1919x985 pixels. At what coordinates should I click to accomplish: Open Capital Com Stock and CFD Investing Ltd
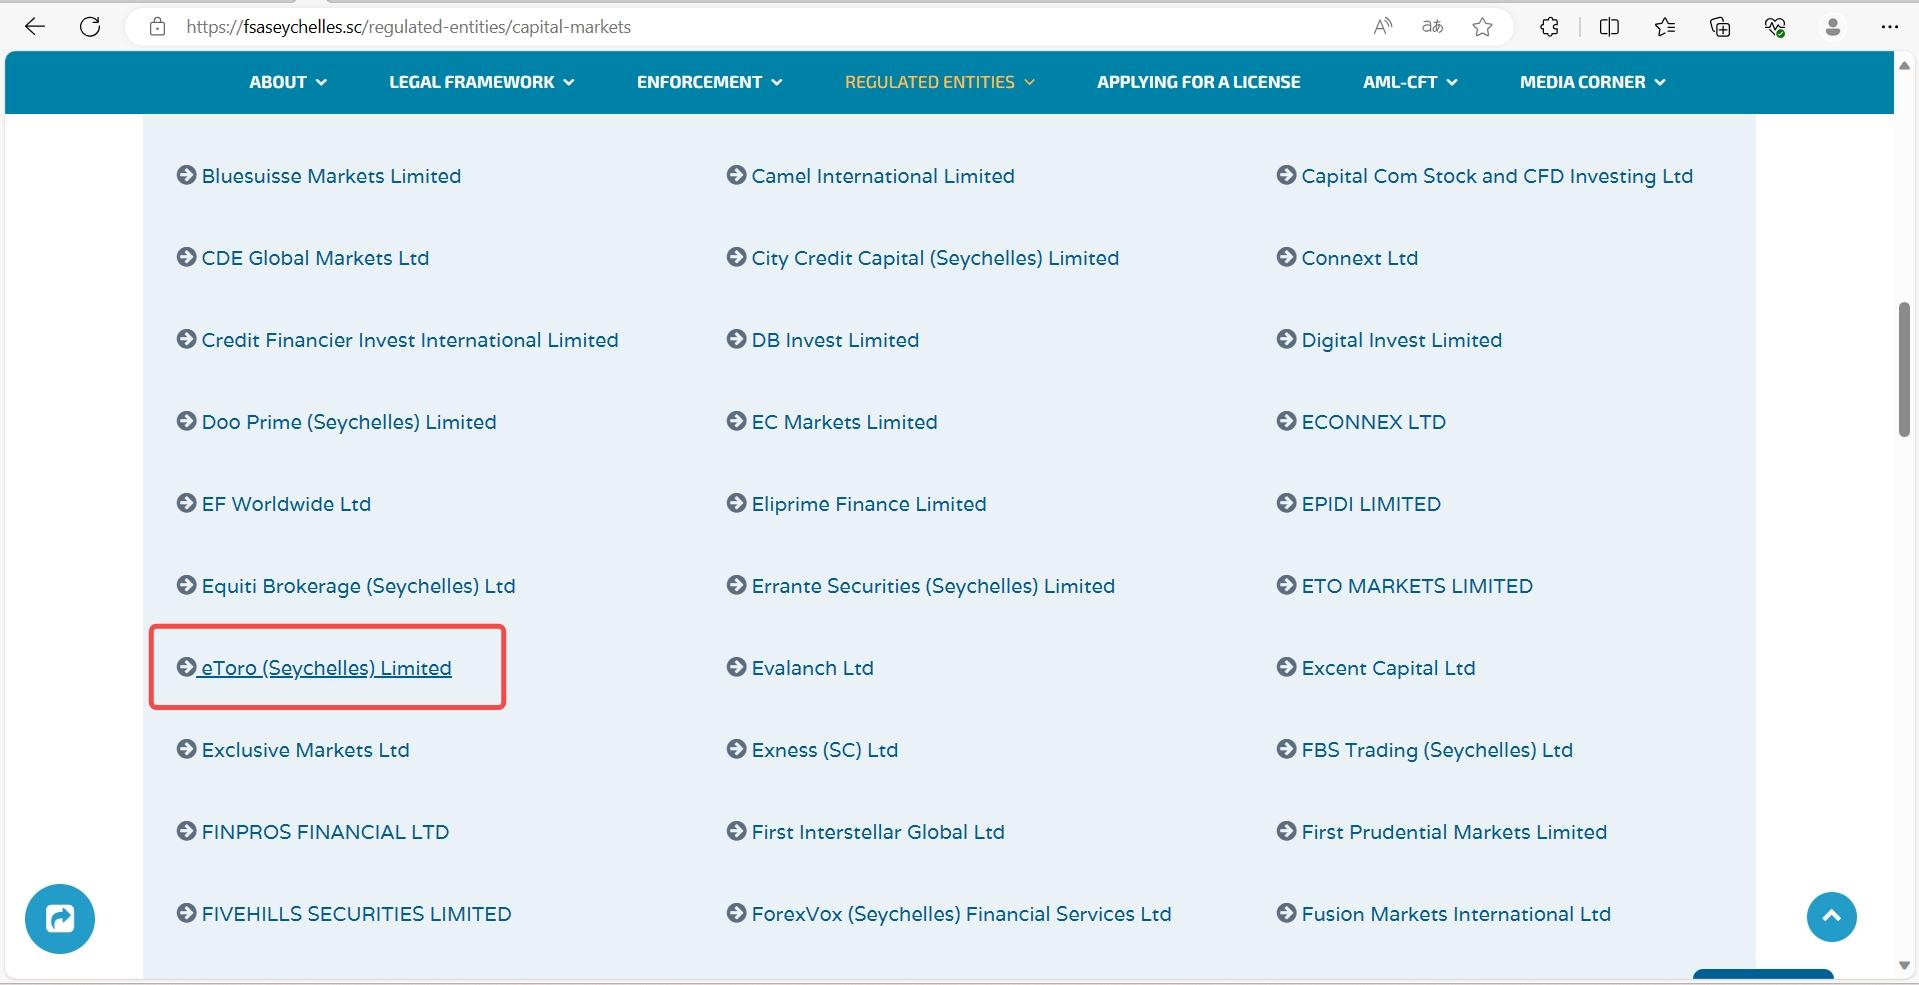[x=1497, y=176]
